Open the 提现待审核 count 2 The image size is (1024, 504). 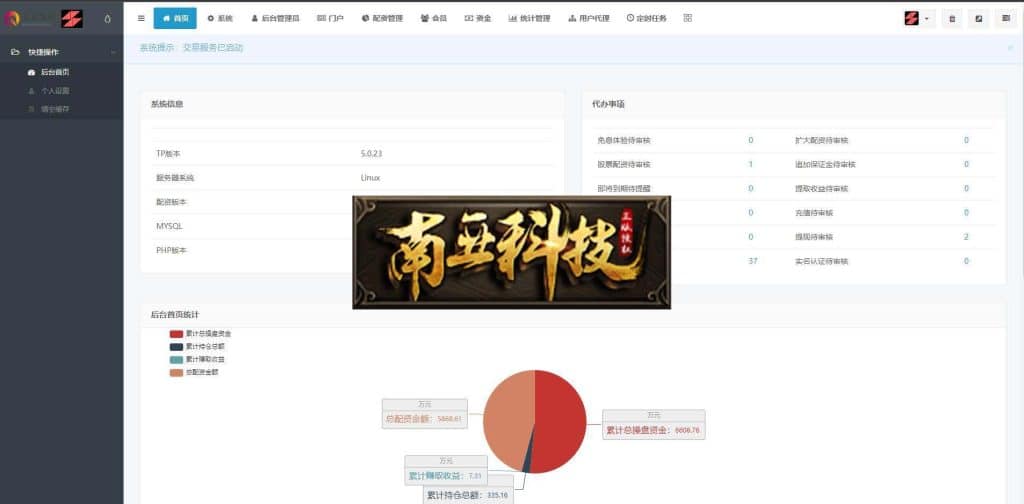(966, 236)
